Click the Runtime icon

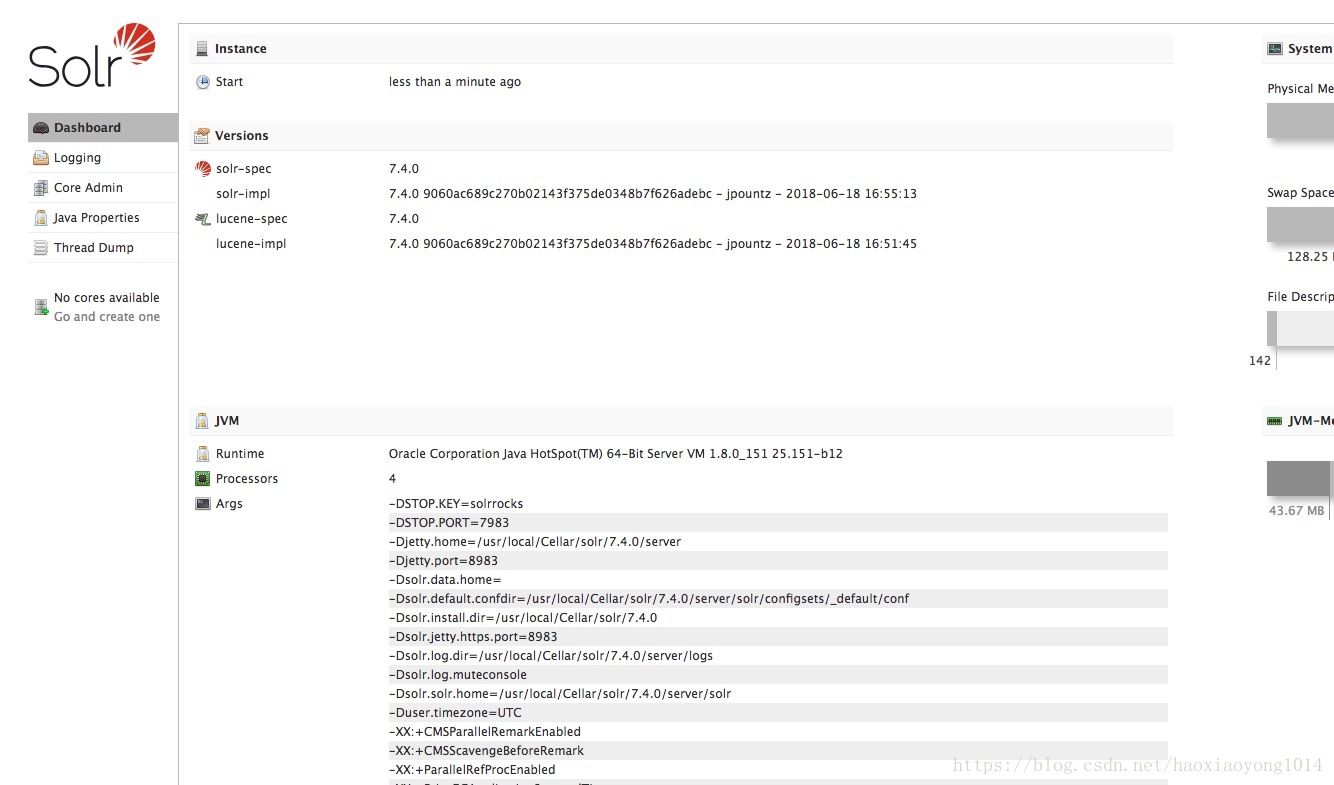[203, 454]
